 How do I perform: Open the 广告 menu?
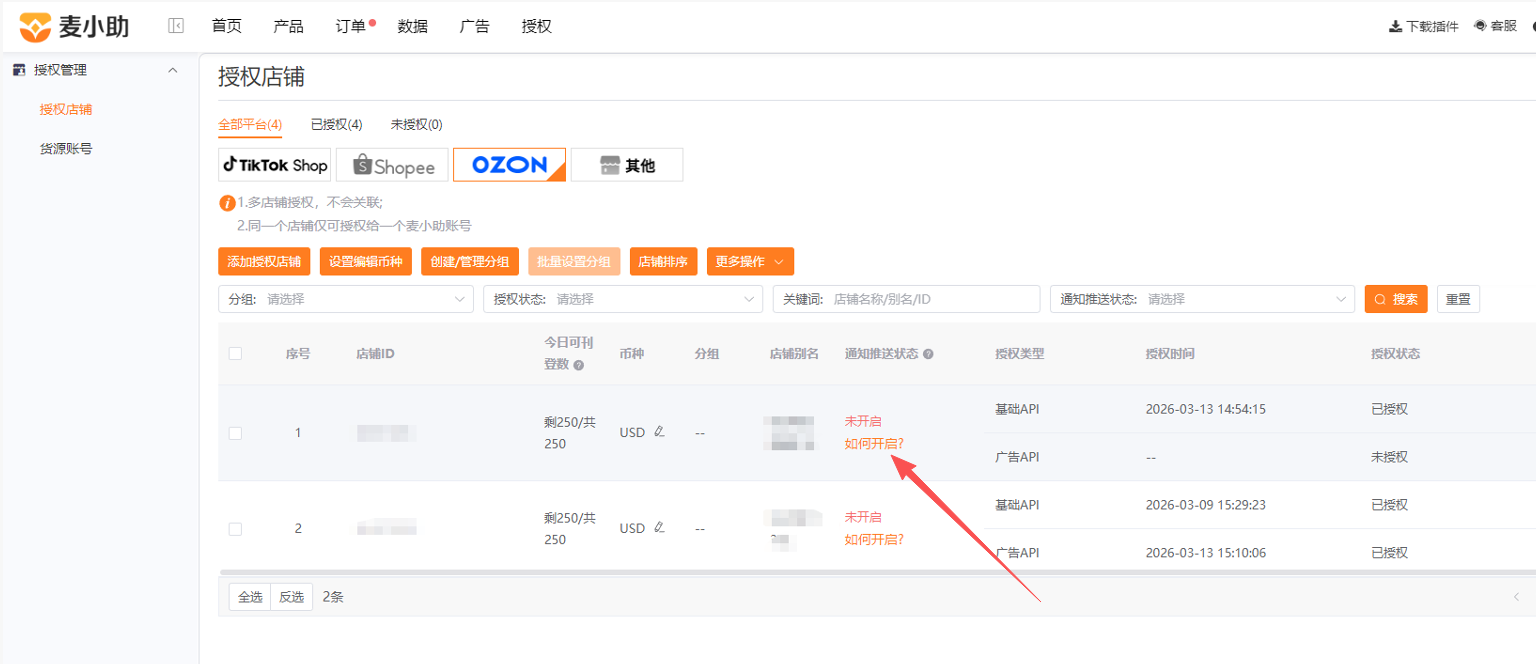475,27
